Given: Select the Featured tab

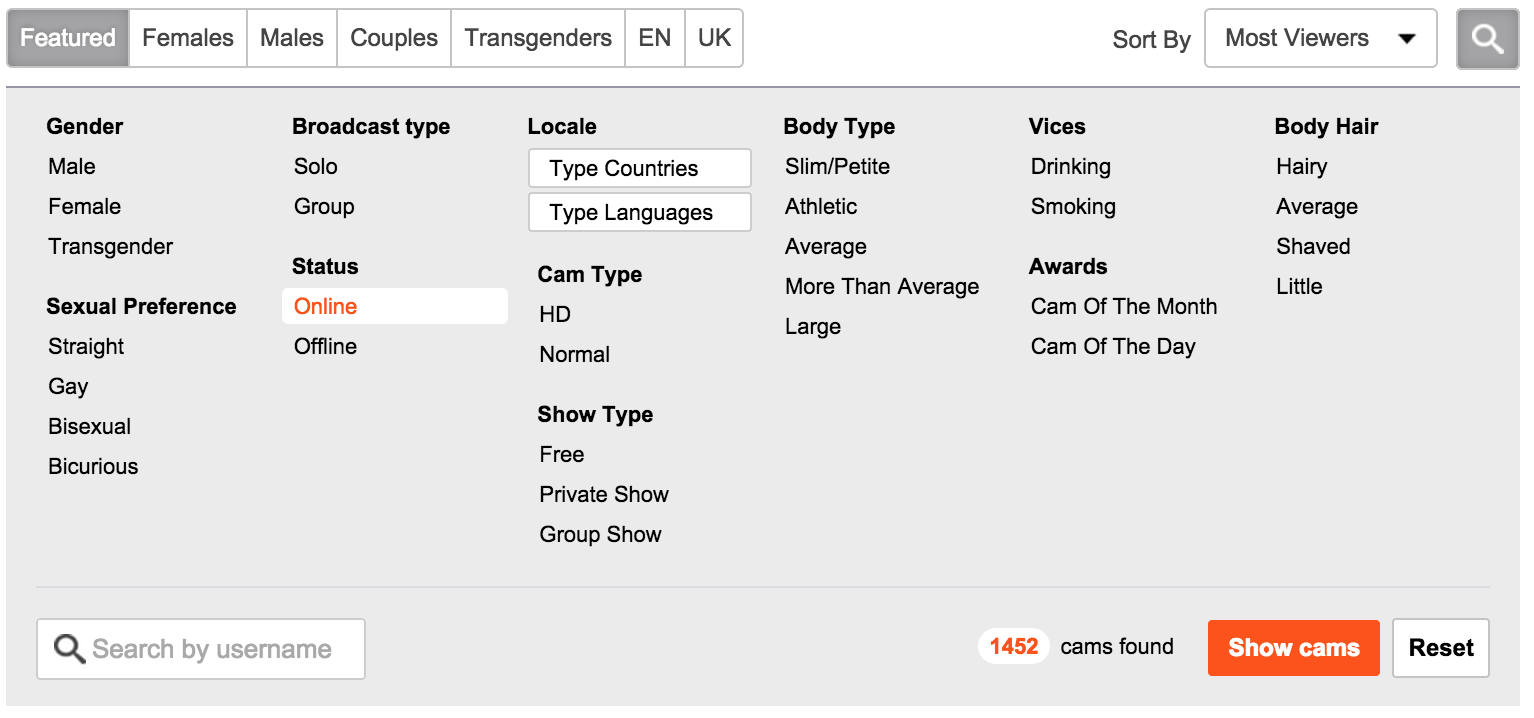Looking at the screenshot, I should click(68, 39).
